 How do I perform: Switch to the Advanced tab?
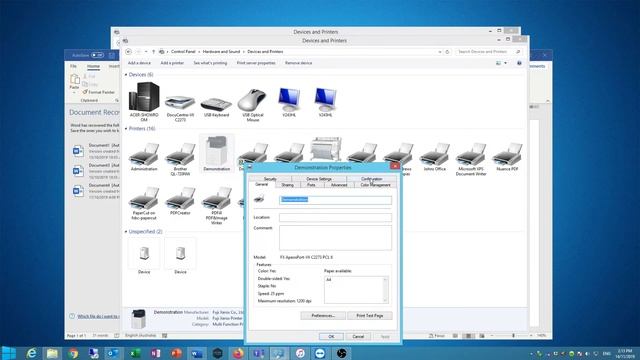339,185
